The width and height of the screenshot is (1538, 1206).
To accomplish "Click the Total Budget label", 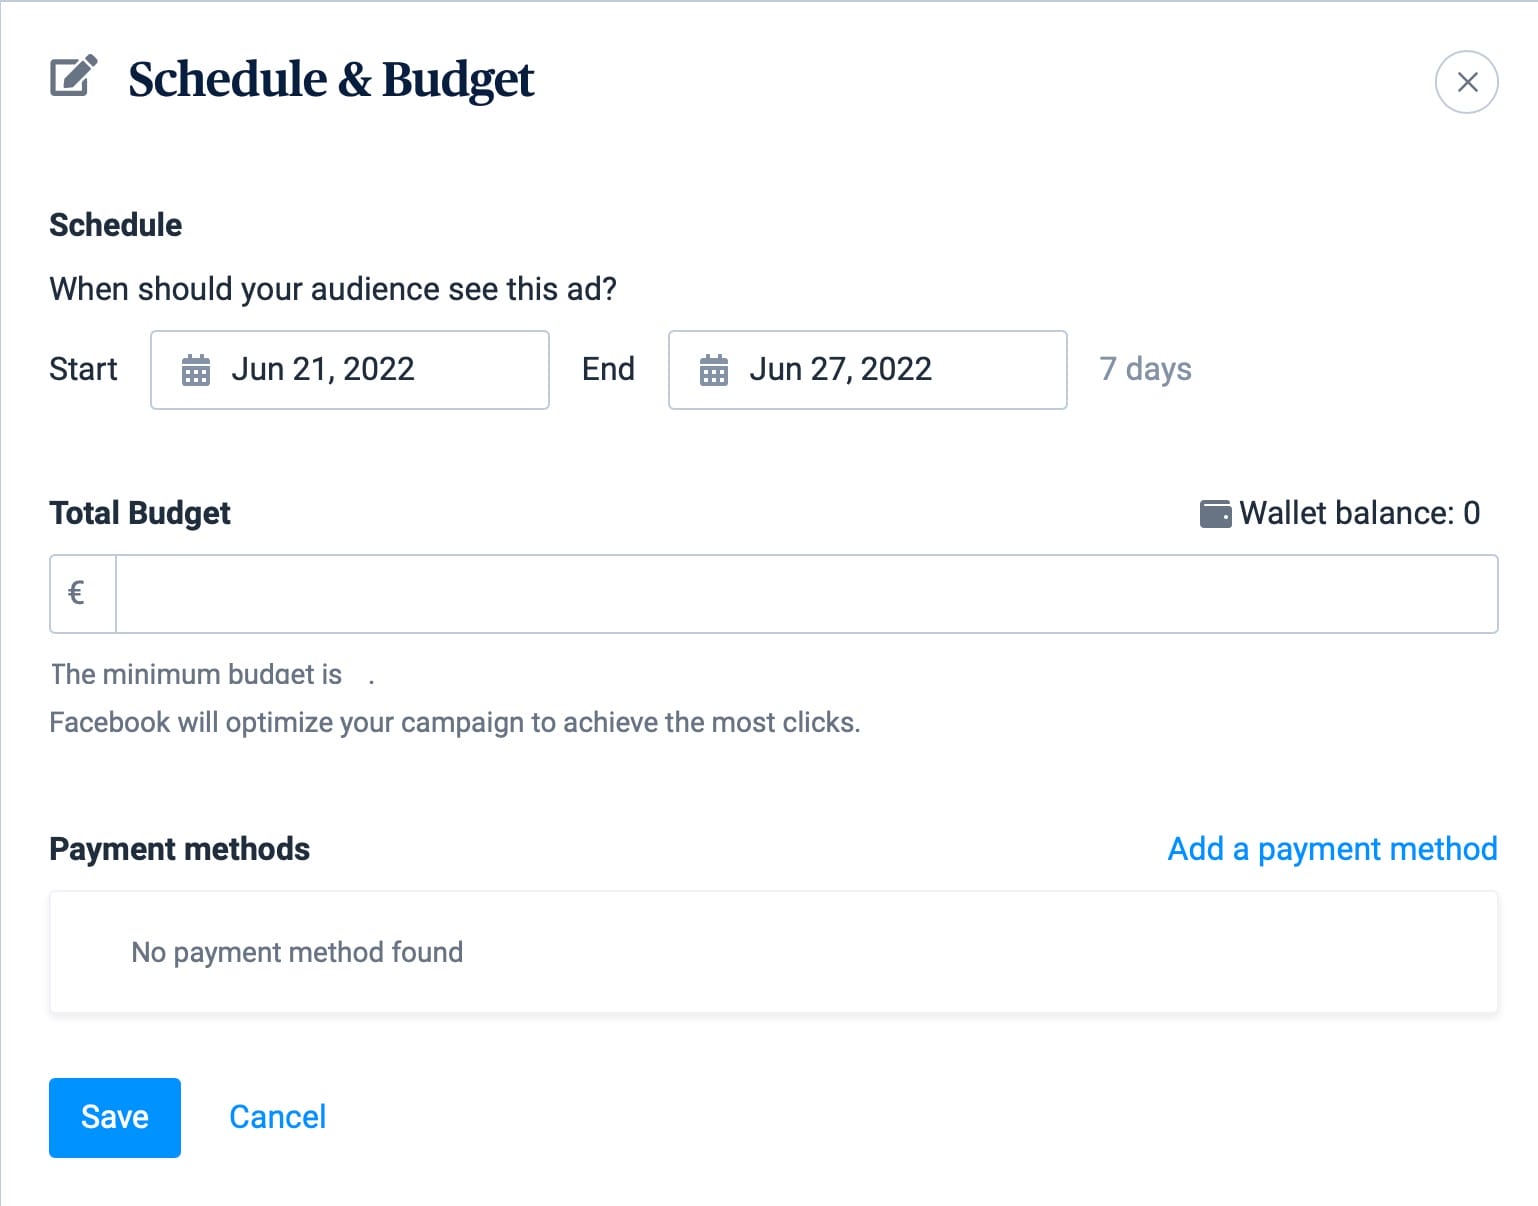I will [x=139, y=512].
